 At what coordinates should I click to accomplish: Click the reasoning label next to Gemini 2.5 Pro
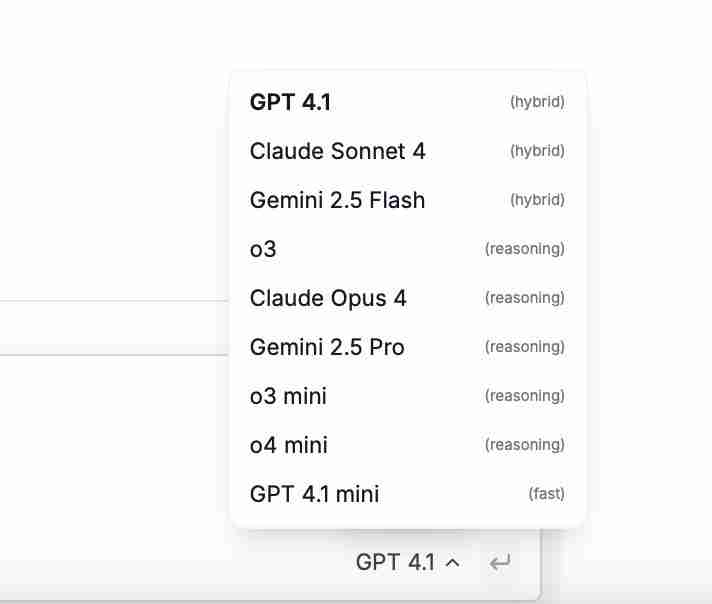point(524,347)
